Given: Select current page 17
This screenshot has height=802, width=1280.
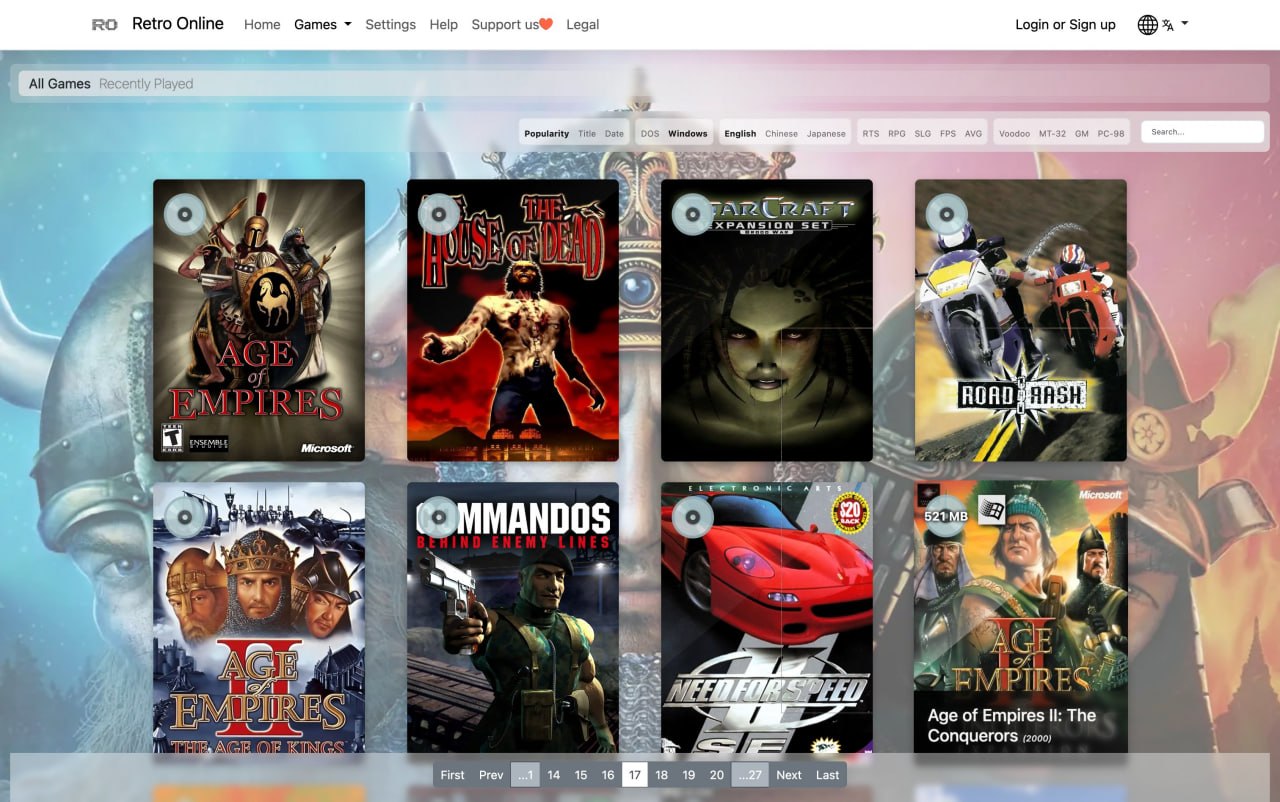Looking at the screenshot, I should click(x=635, y=775).
